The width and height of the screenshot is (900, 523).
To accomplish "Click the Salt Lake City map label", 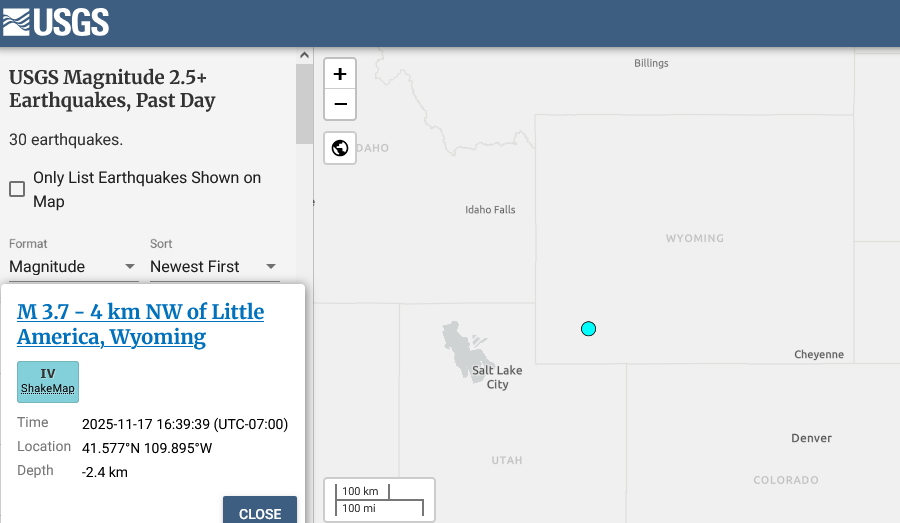I will point(496,377).
